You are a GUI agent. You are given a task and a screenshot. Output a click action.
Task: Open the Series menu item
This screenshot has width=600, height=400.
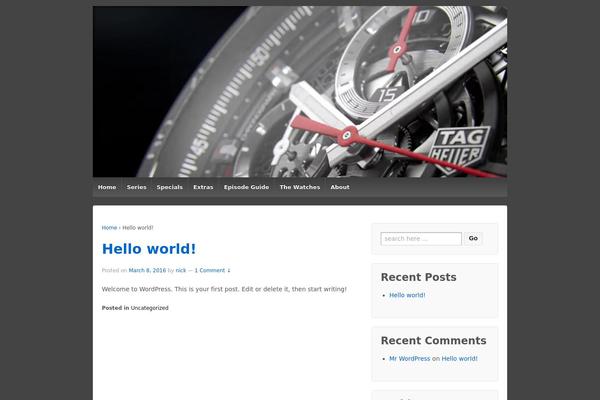[x=137, y=187]
